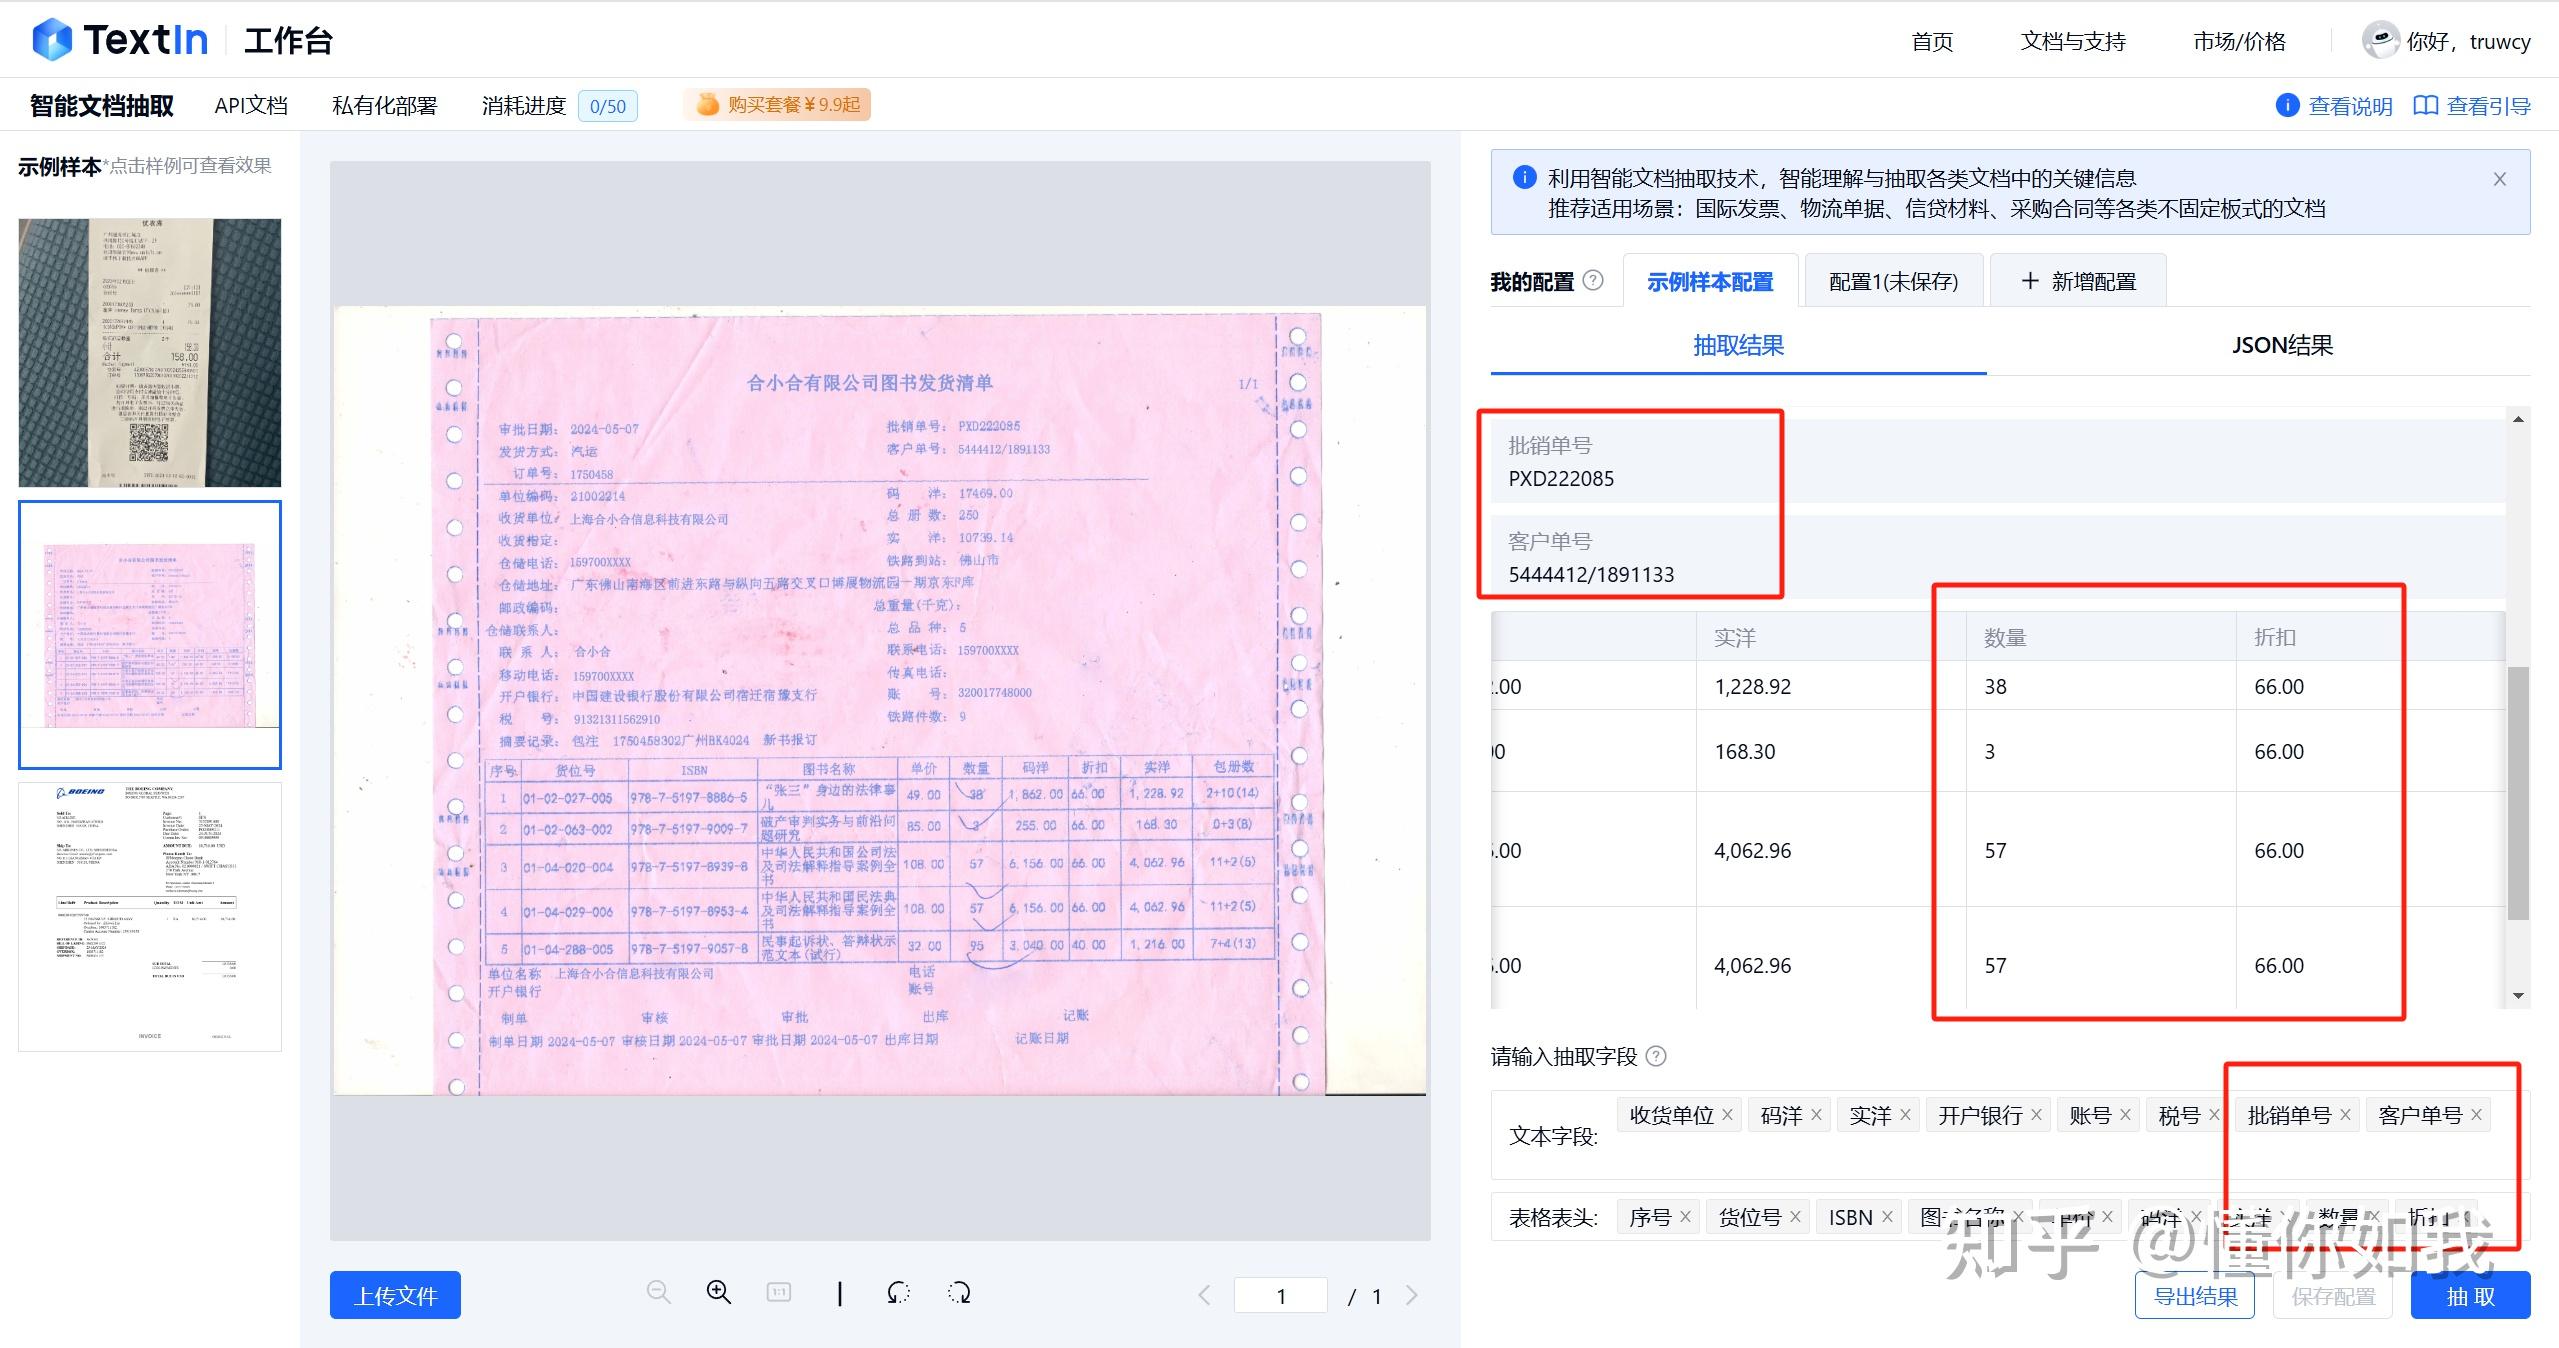This screenshot has width=2559, height=1348.
Task: Click the blue 抽取 extract button
Action: 2469,1294
